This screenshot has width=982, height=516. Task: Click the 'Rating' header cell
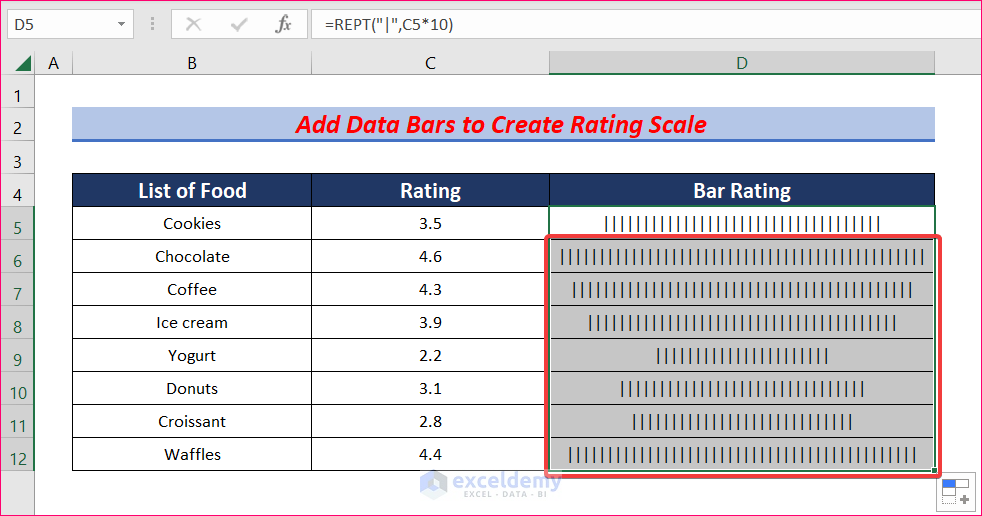pyautogui.click(x=430, y=190)
